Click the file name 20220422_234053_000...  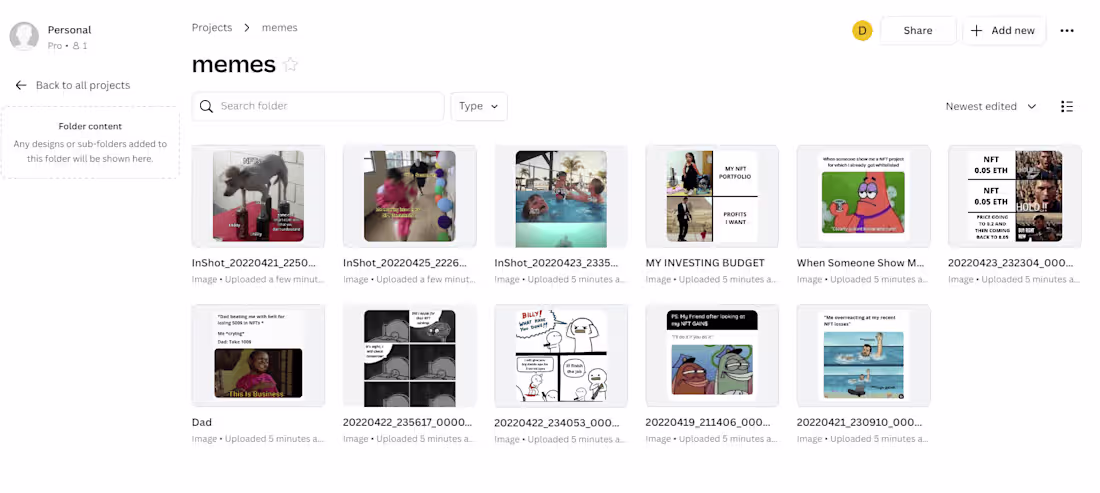click(557, 423)
